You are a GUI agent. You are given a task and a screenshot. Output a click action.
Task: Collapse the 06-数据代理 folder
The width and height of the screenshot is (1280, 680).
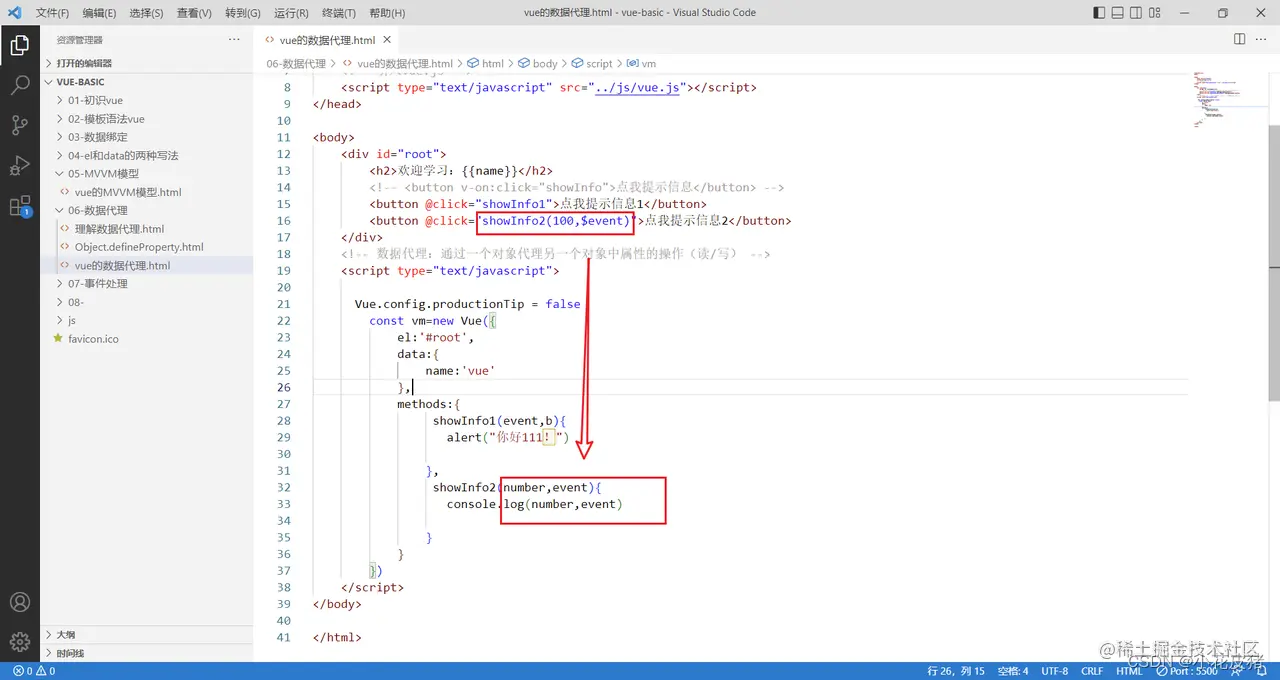pyautogui.click(x=146, y=210)
